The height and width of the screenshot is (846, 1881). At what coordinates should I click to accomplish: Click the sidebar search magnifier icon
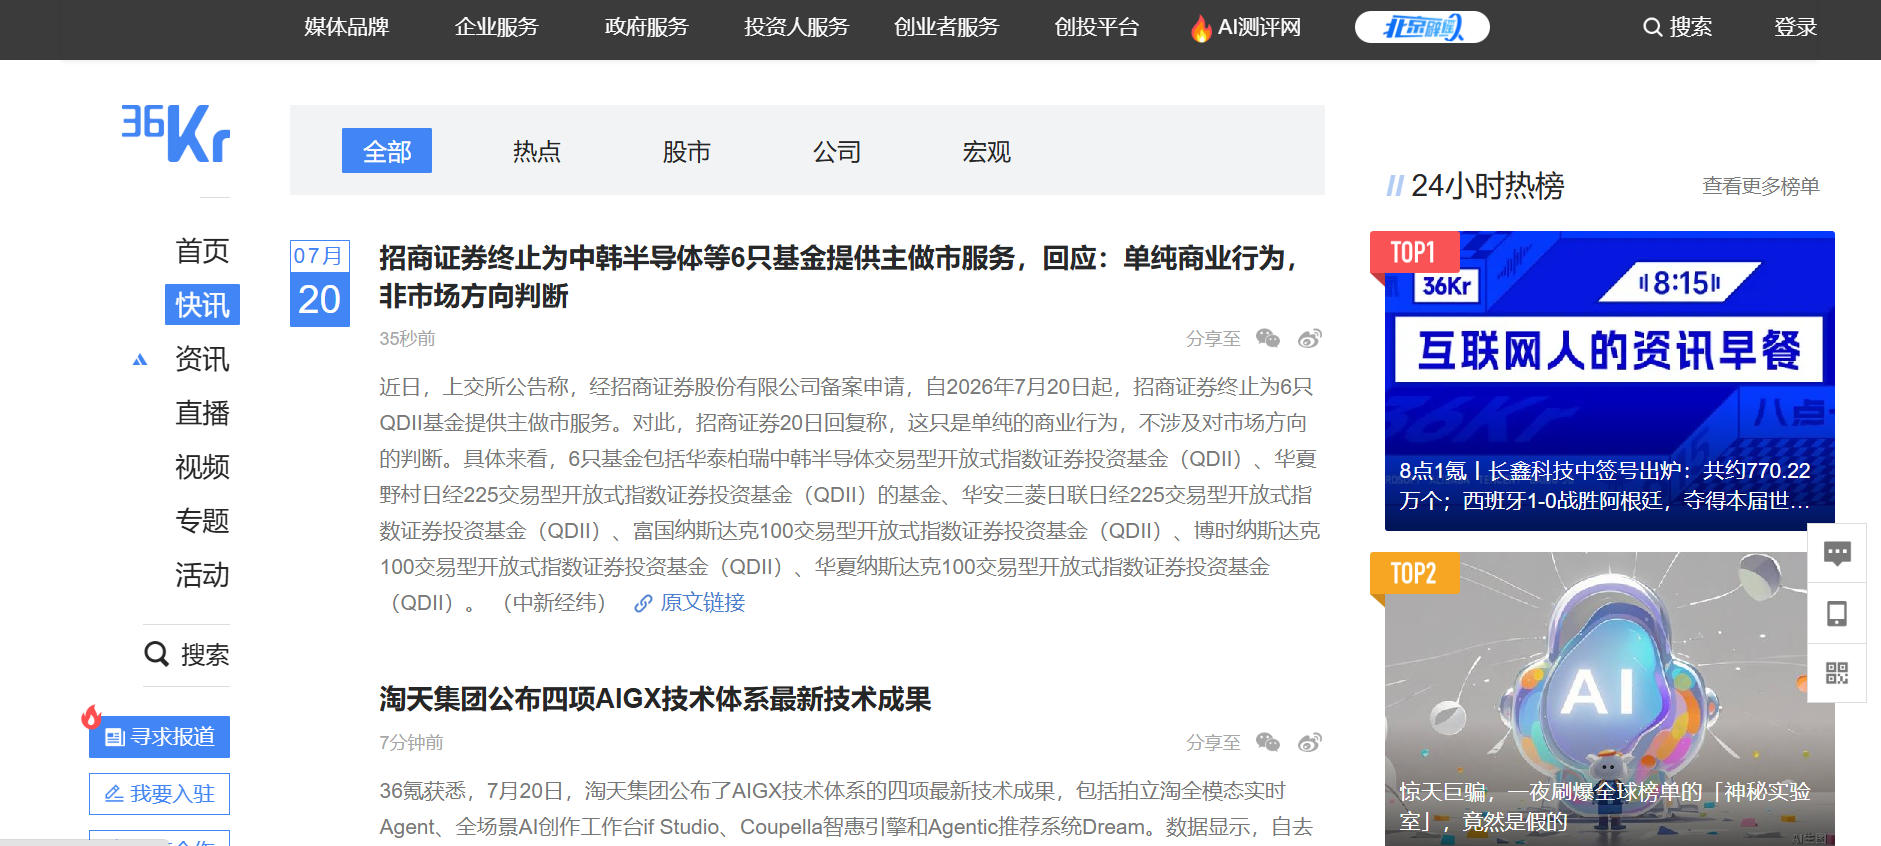point(156,654)
